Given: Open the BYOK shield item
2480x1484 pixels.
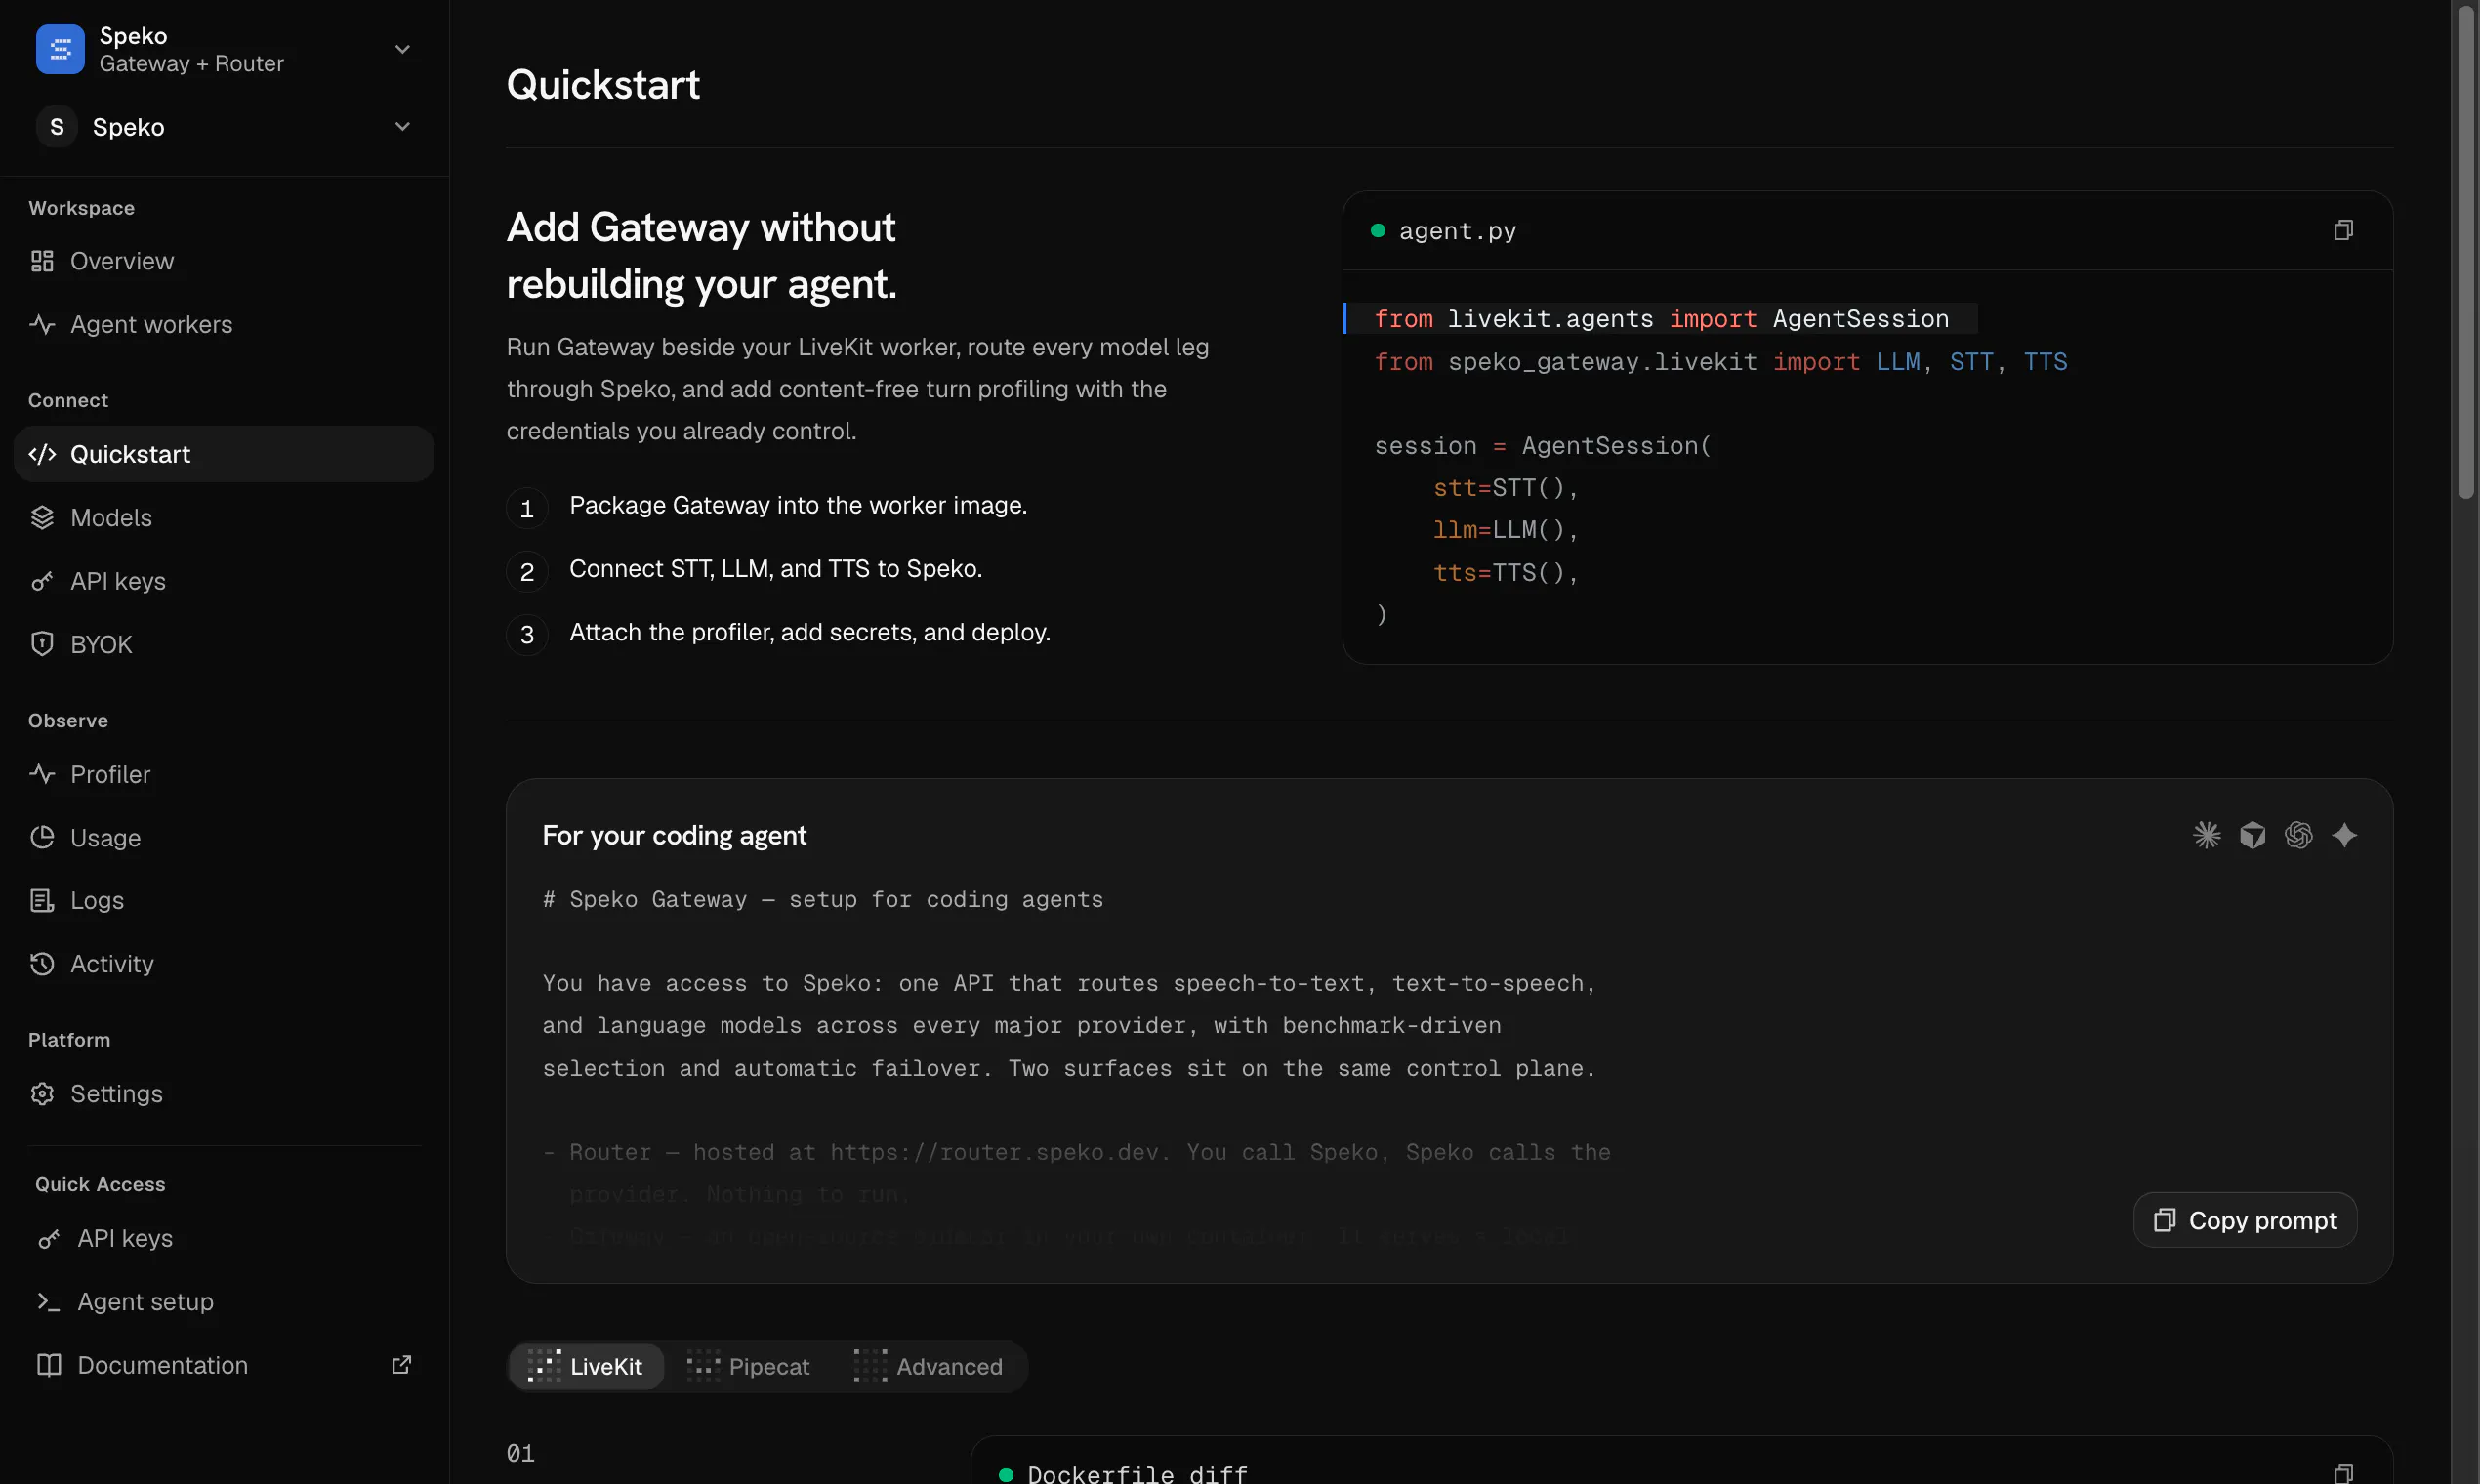Looking at the screenshot, I should tap(224, 645).
